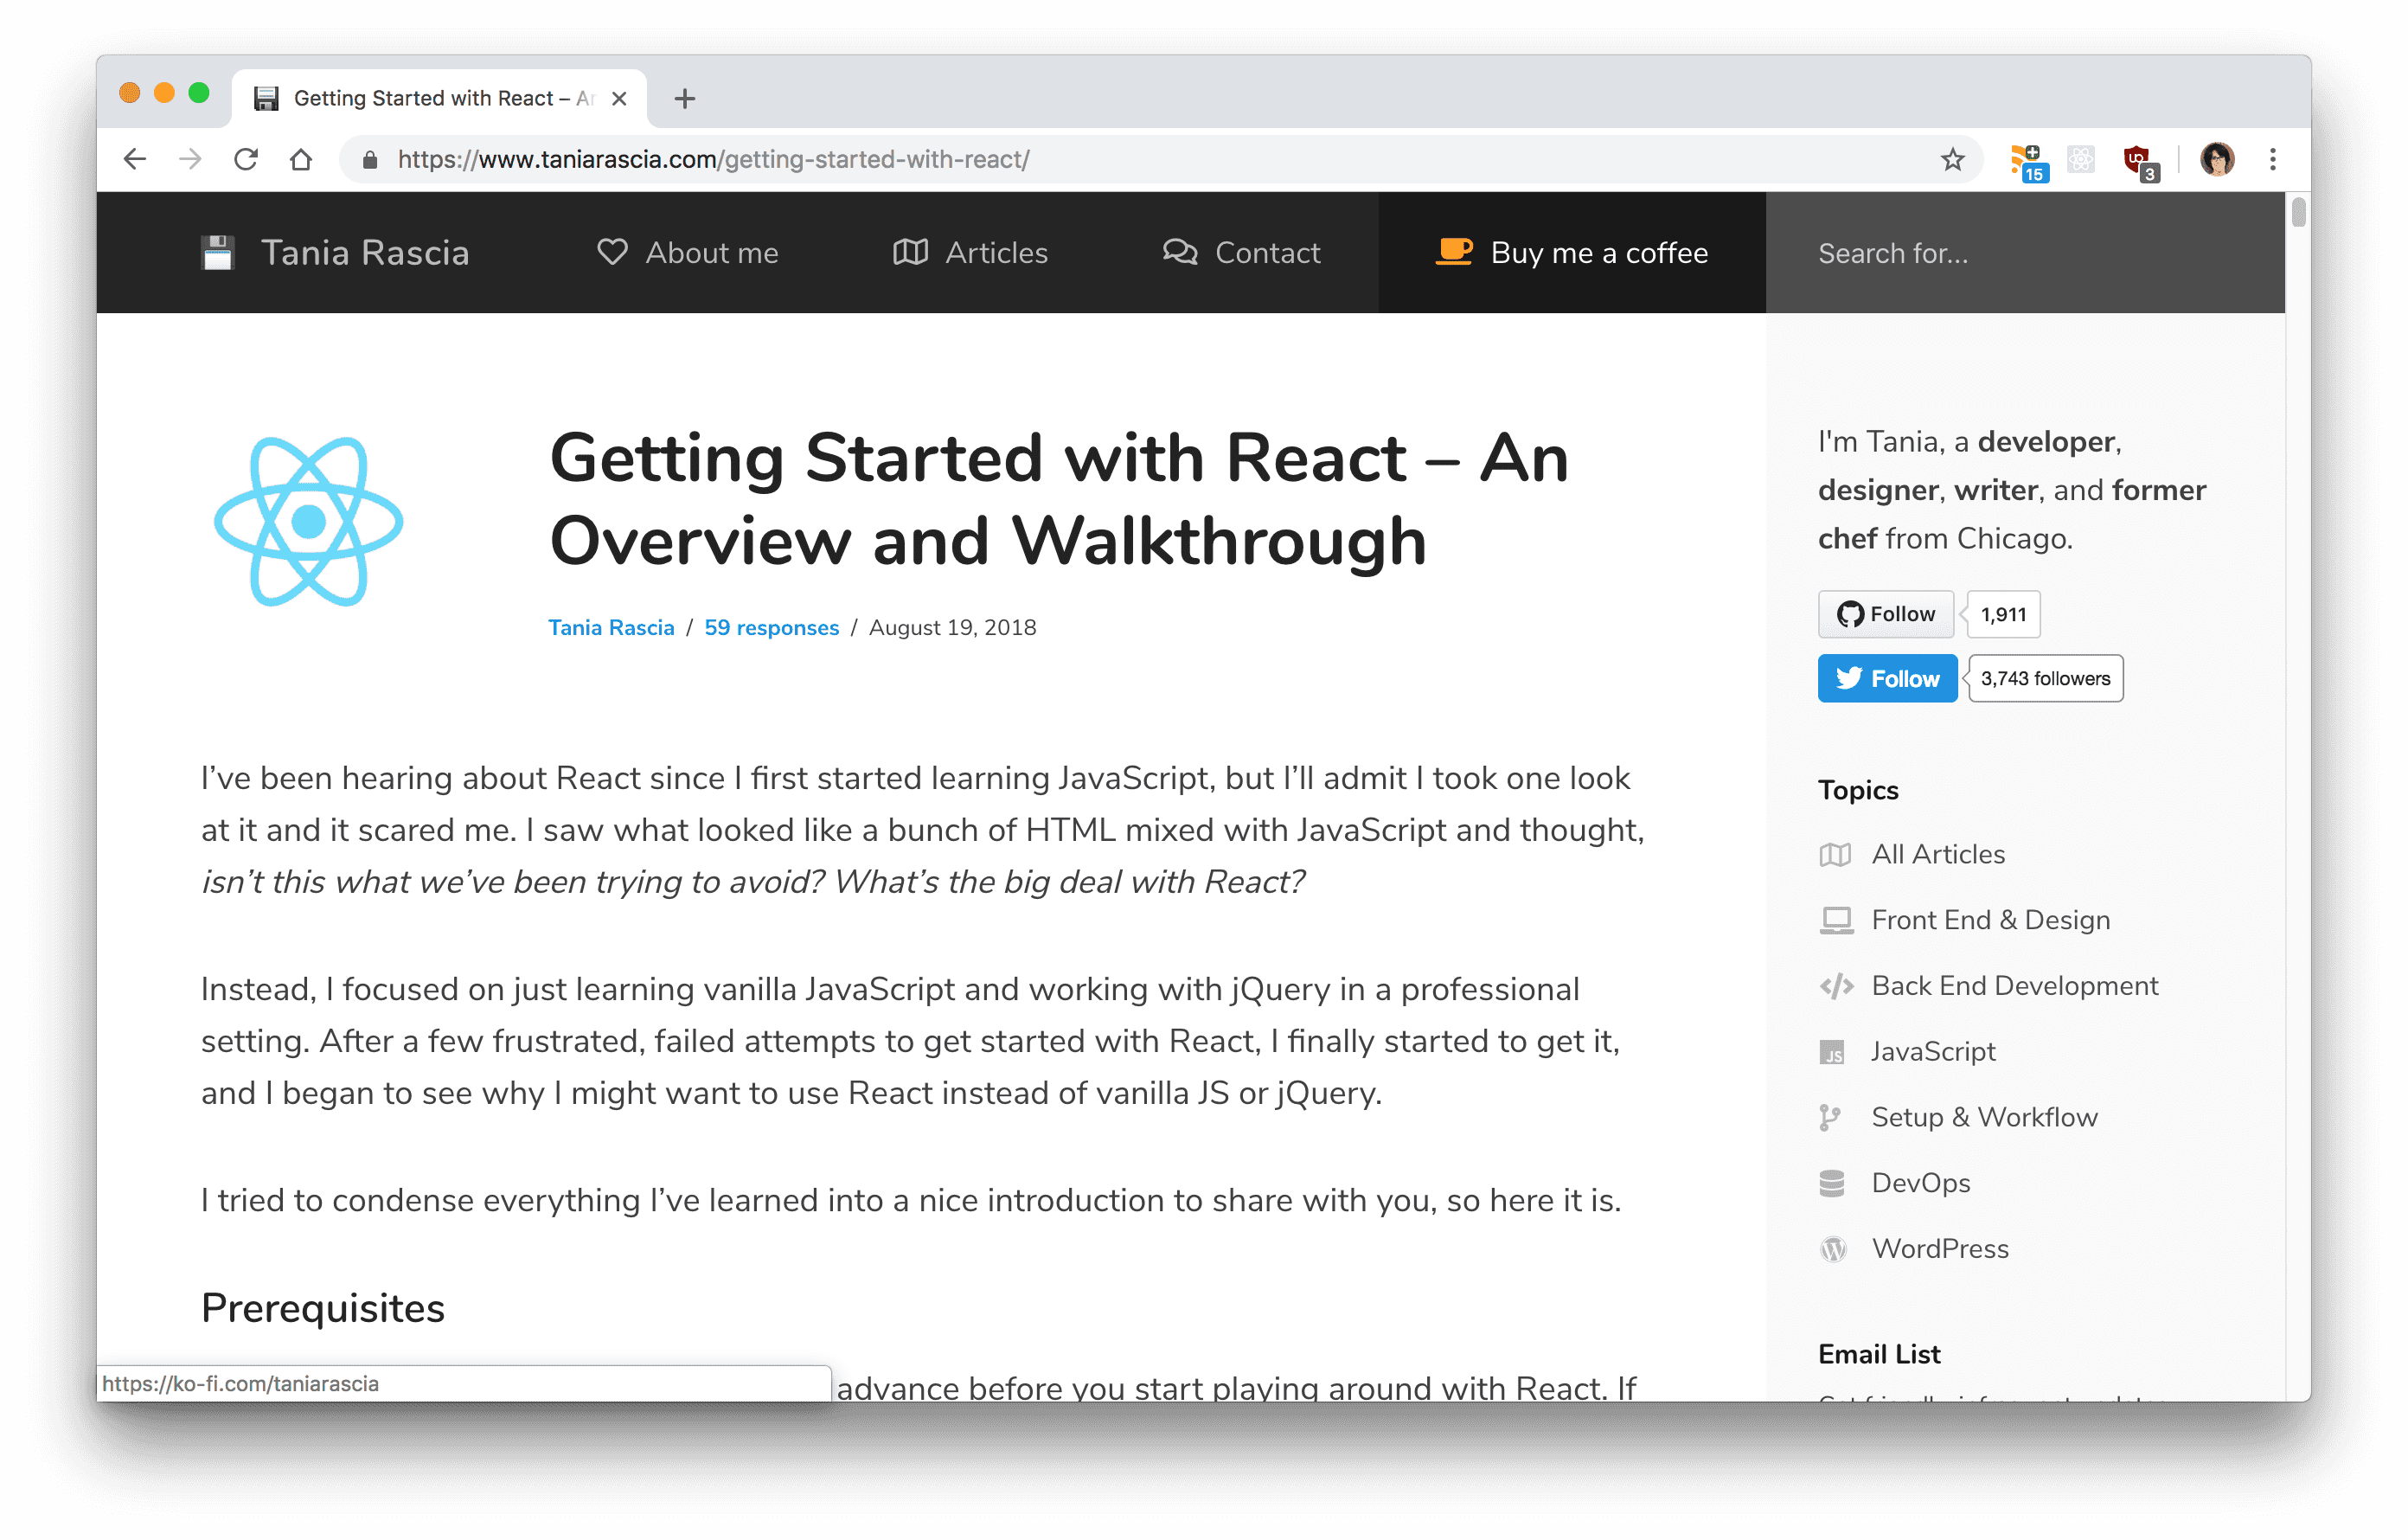
Task: Click the React atom logo image
Action: click(x=309, y=522)
